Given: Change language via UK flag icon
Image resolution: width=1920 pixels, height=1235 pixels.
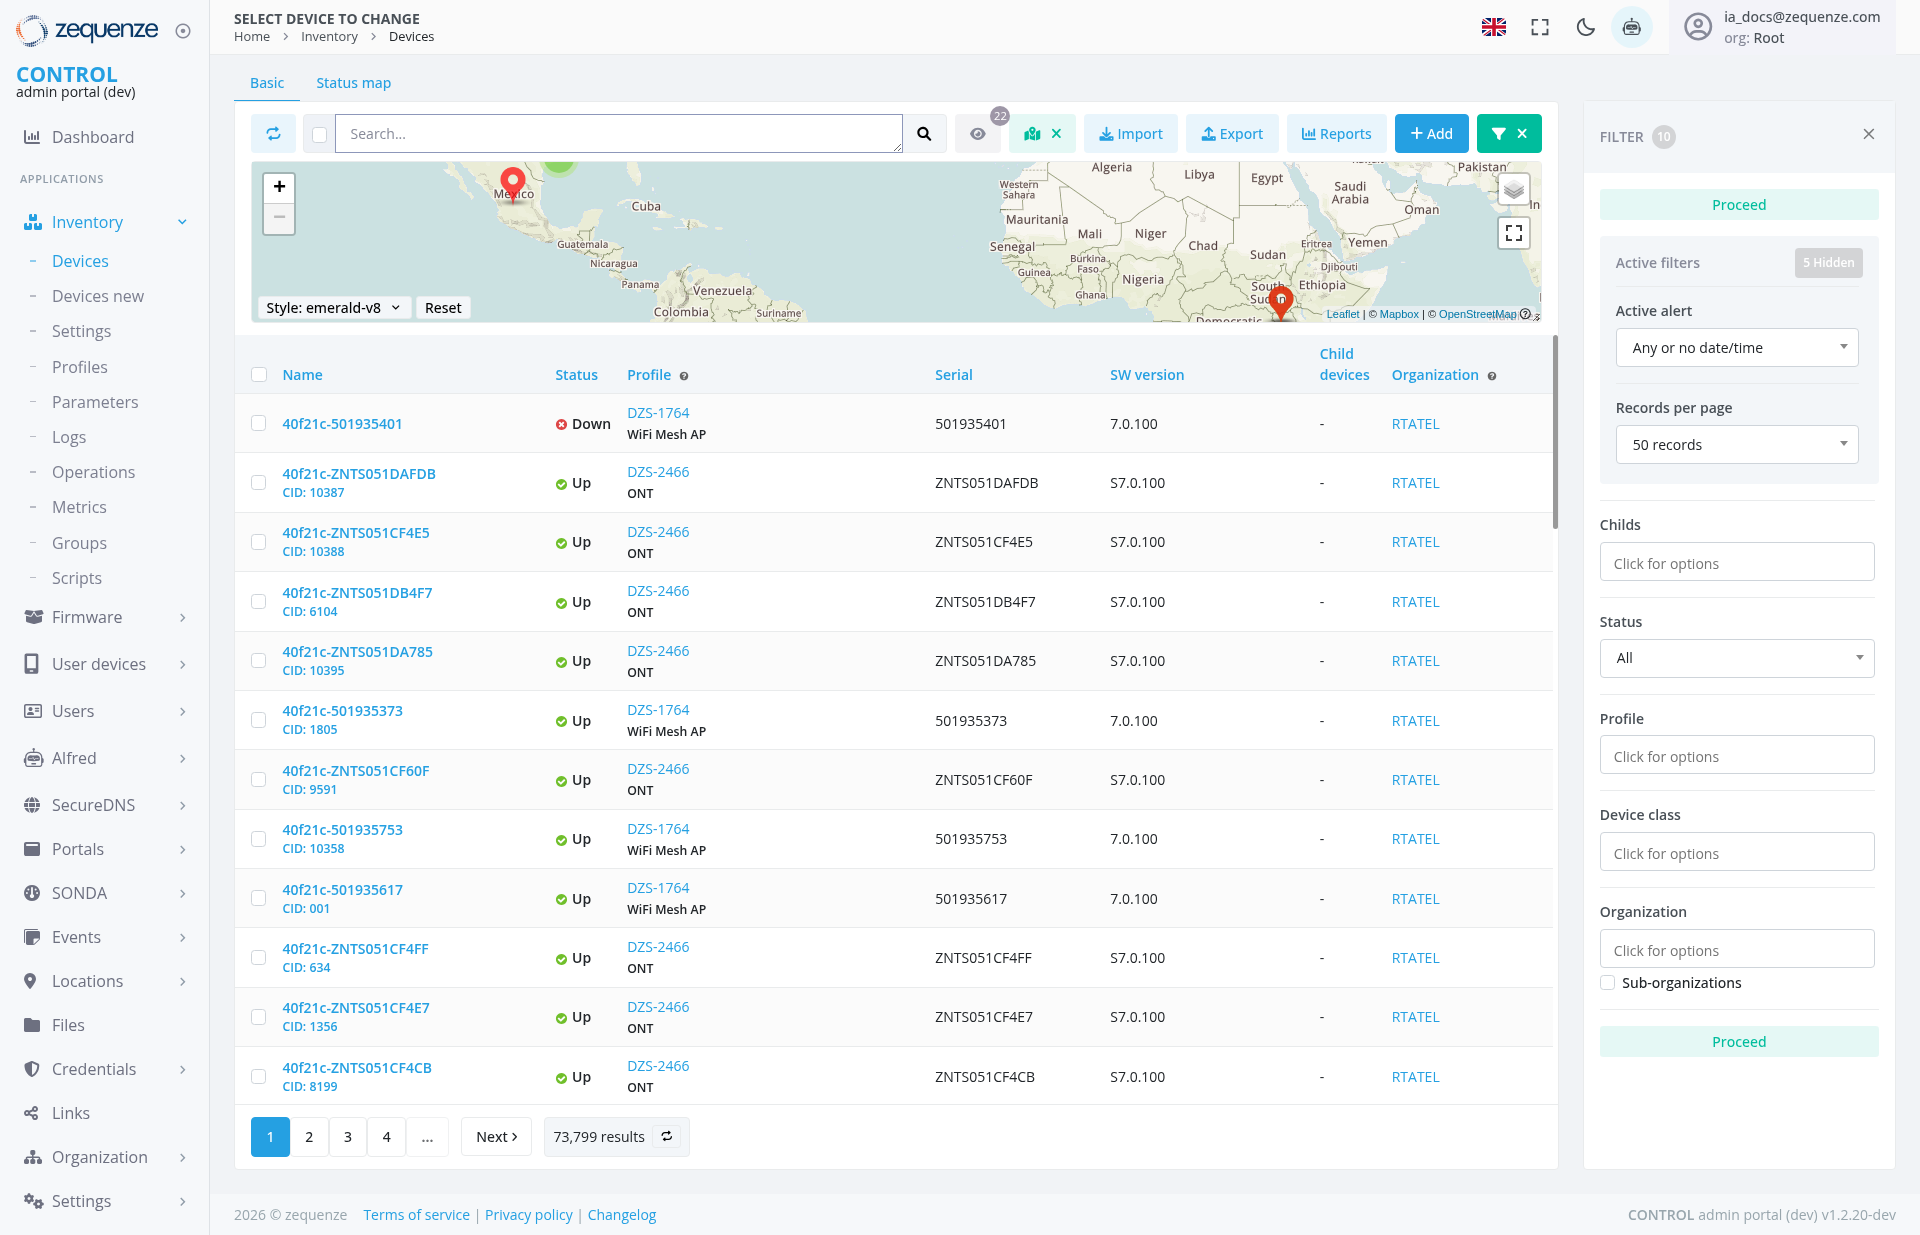Looking at the screenshot, I should click(x=1494, y=27).
